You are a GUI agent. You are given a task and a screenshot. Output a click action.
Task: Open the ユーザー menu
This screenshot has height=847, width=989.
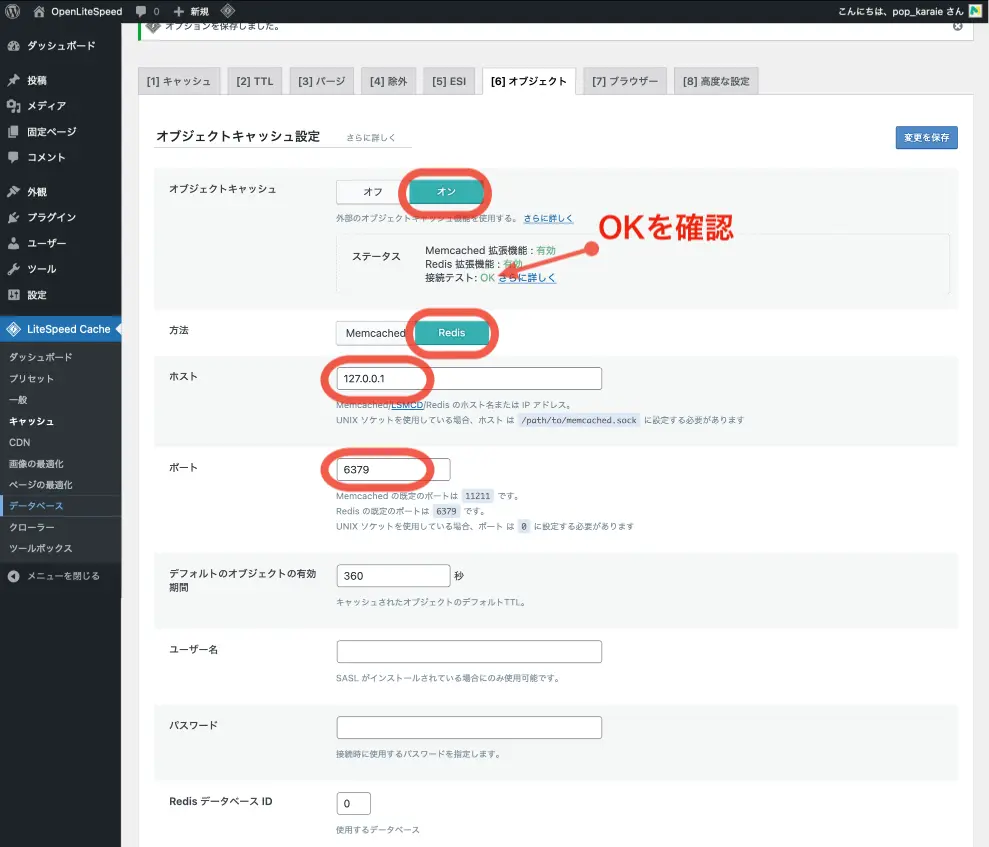pos(61,243)
